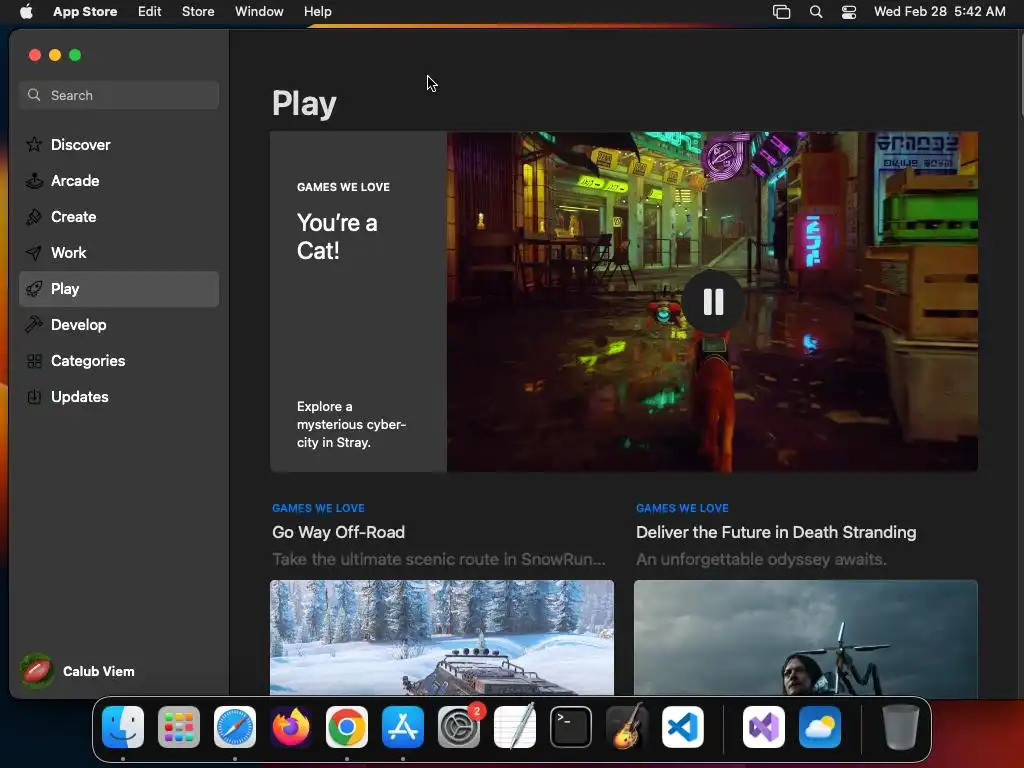Open the Weather app from the Dock
Screen dimensions: 1024x768
820,727
